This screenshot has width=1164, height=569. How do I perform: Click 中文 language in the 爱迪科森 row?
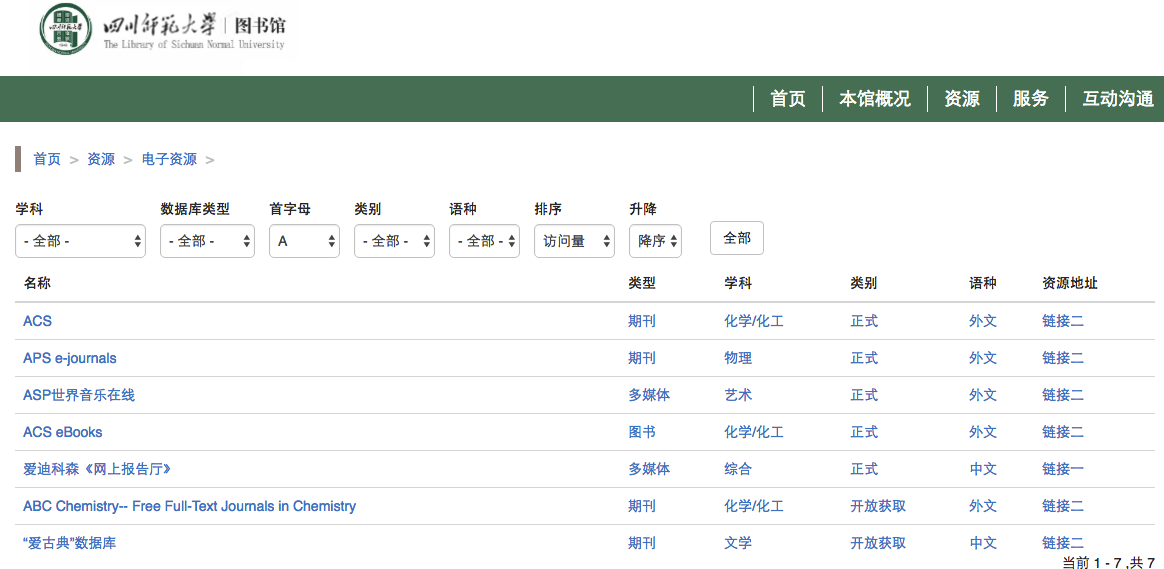click(983, 469)
